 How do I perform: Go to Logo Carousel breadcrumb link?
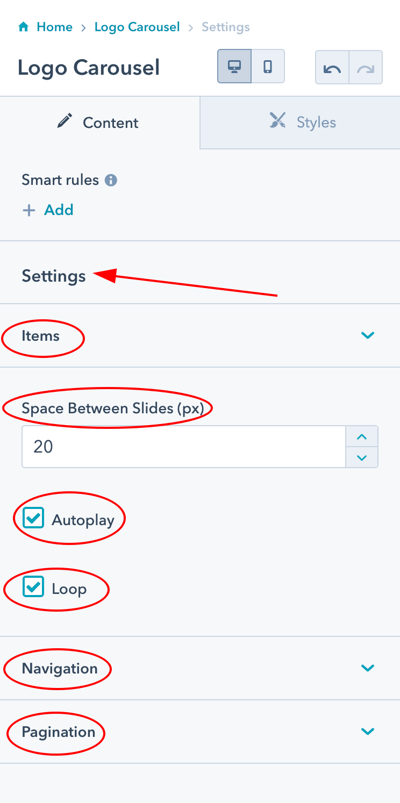137,27
